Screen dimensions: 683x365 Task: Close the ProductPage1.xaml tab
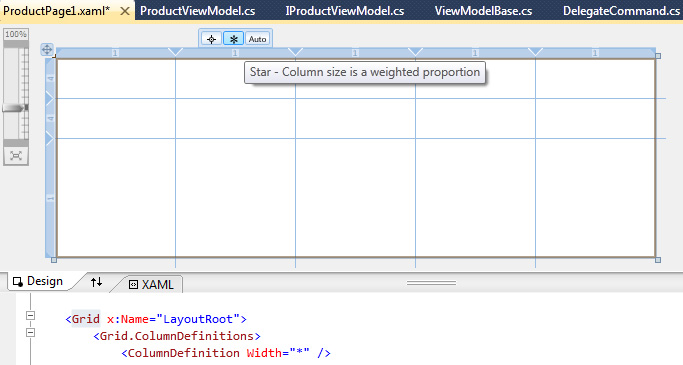(125, 11)
